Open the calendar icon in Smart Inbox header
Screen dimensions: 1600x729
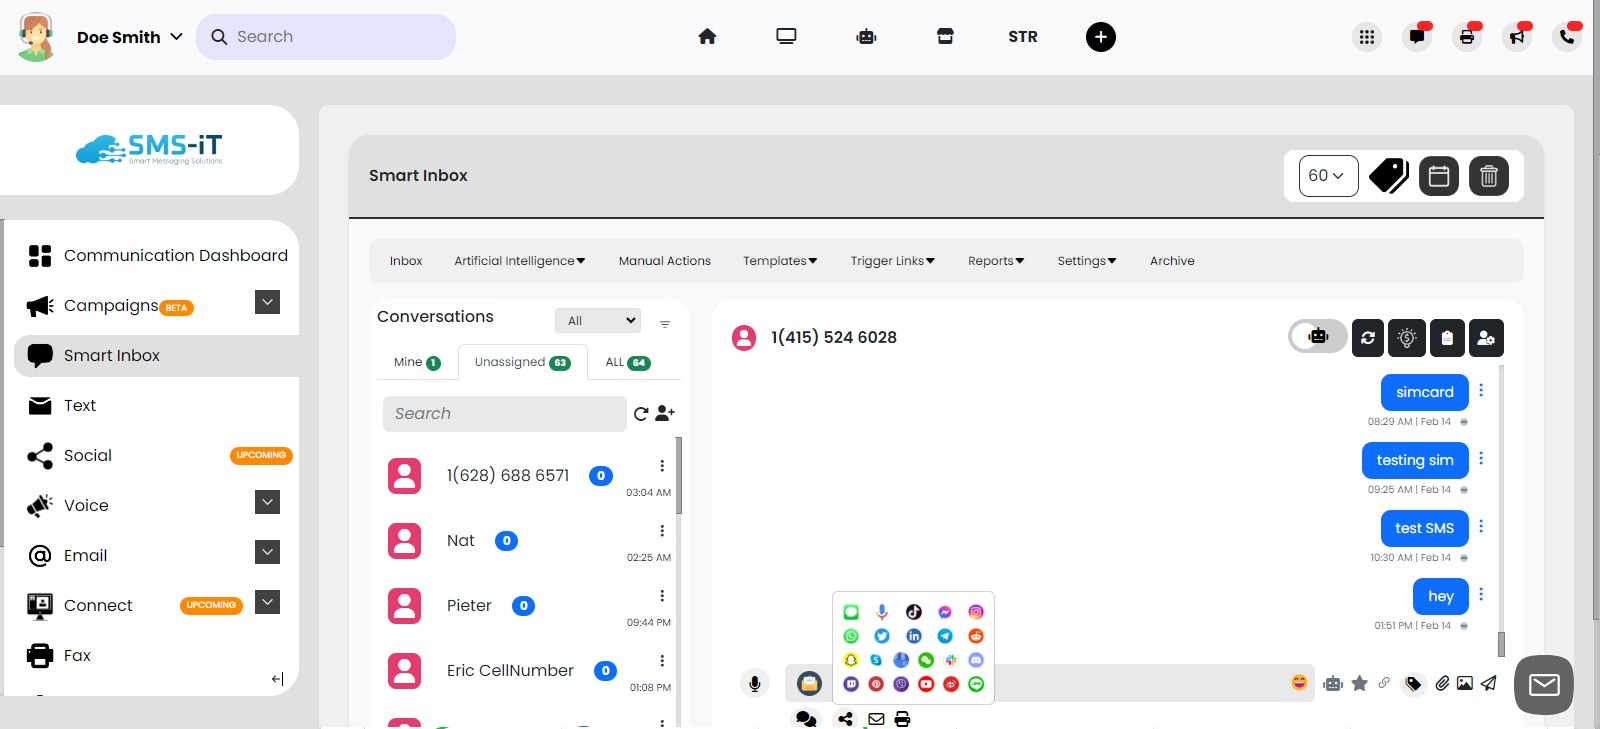point(1438,176)
